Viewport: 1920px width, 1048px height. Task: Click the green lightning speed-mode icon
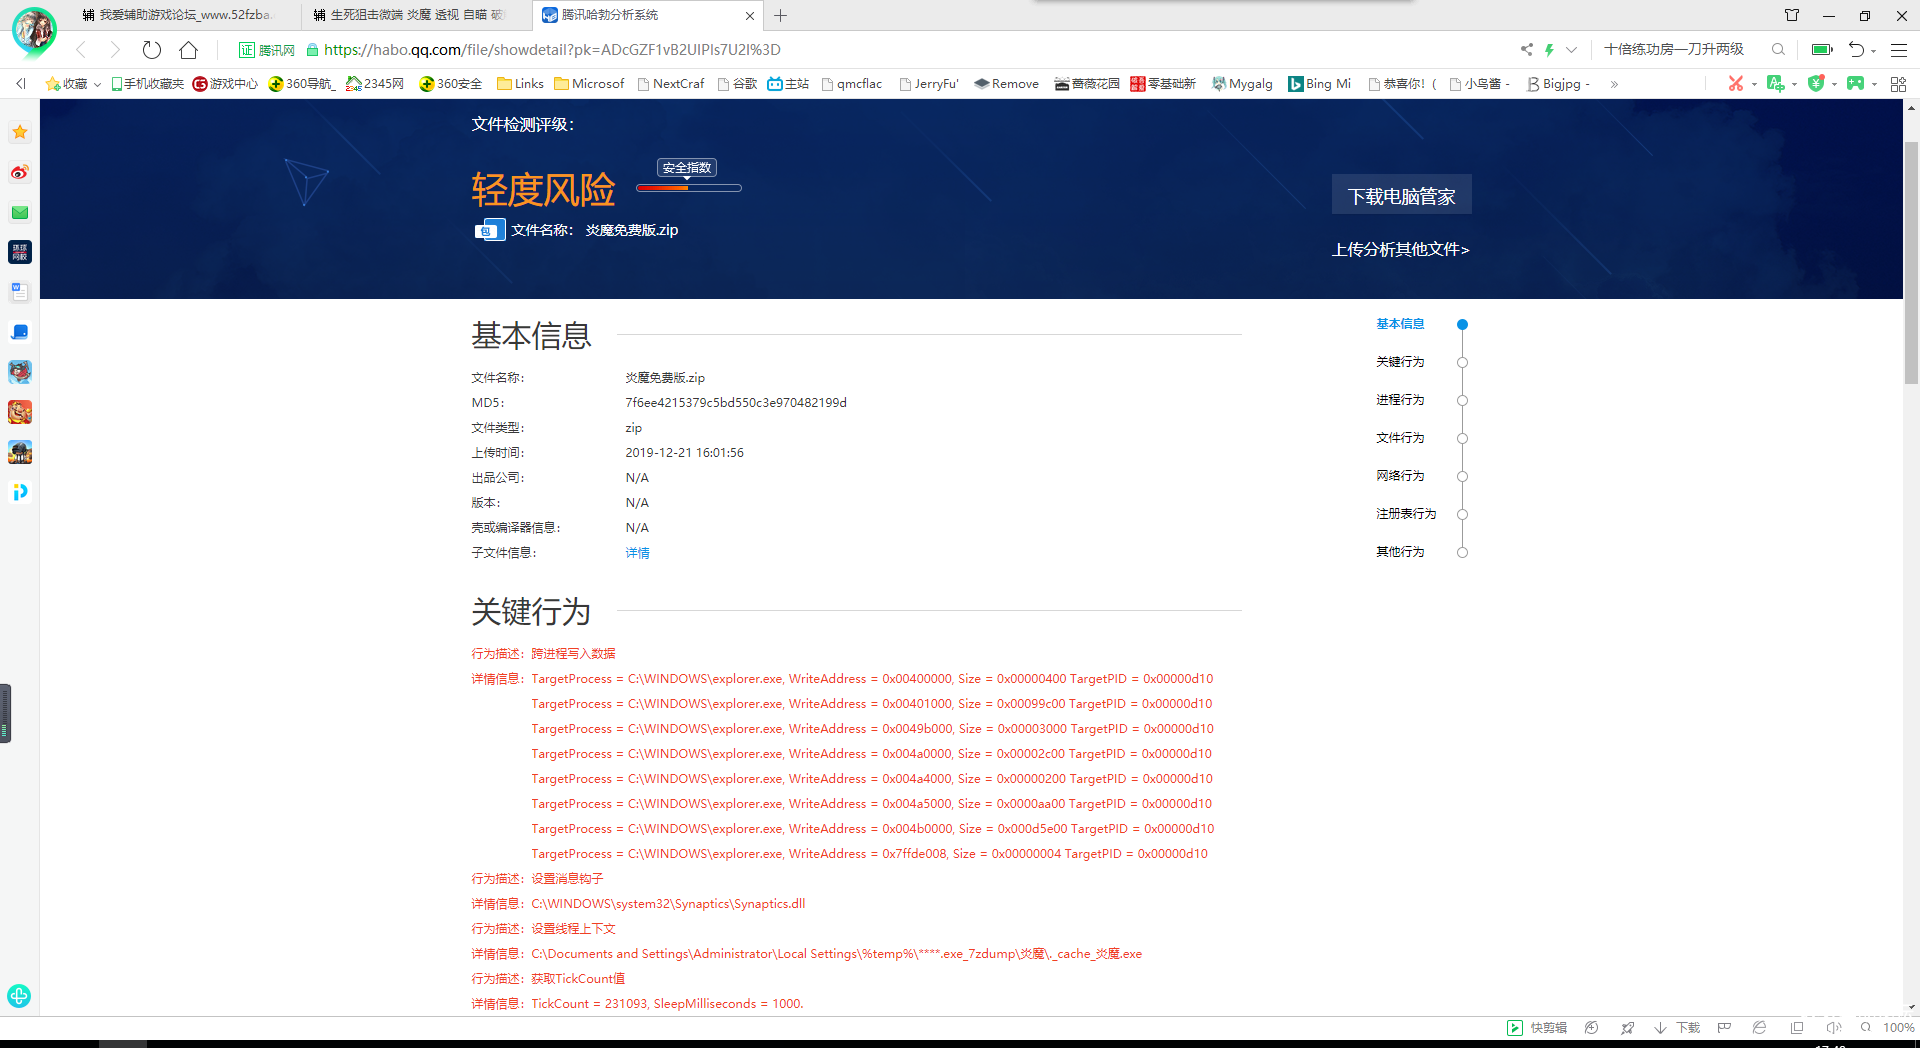click(1549, 49)
